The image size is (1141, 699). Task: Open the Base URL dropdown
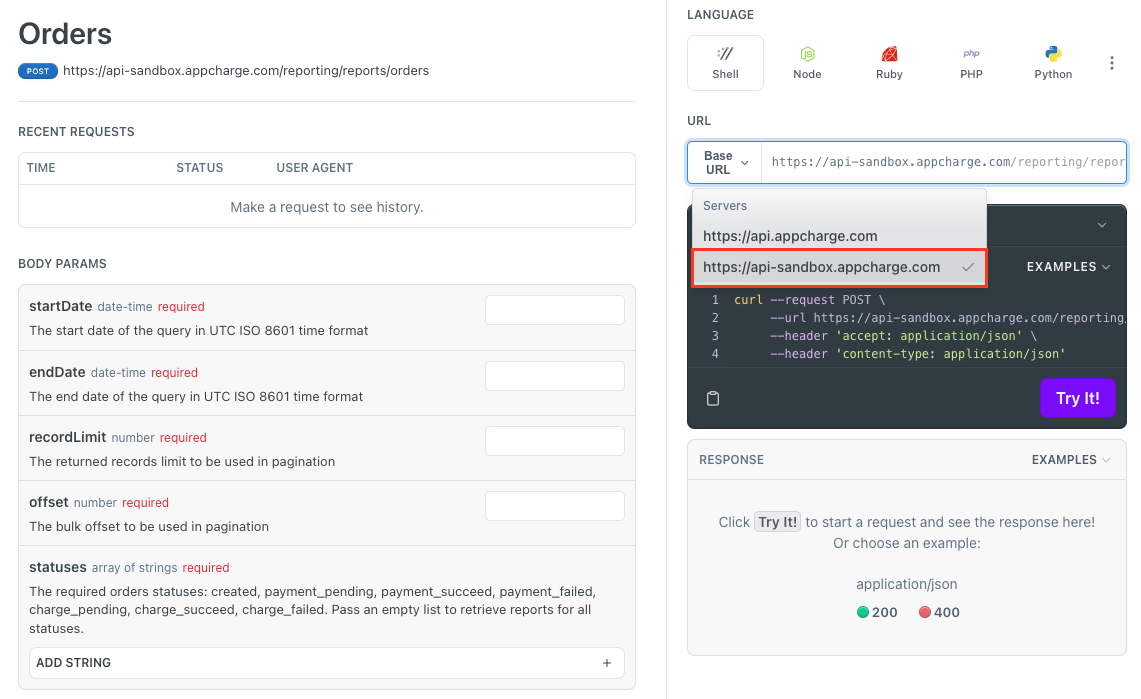(x=725, y=162)
